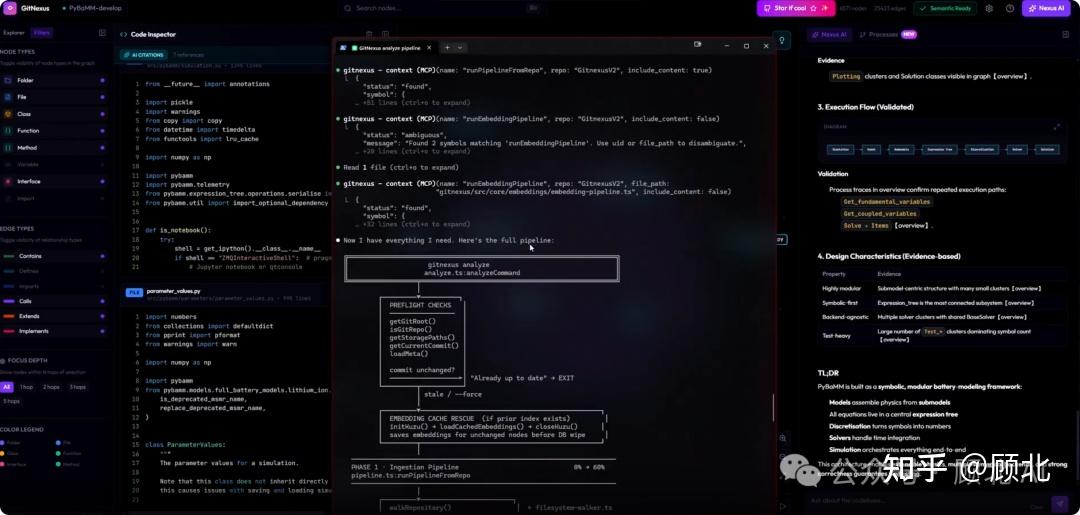Click the Interface node type icon

click(8, 182)
